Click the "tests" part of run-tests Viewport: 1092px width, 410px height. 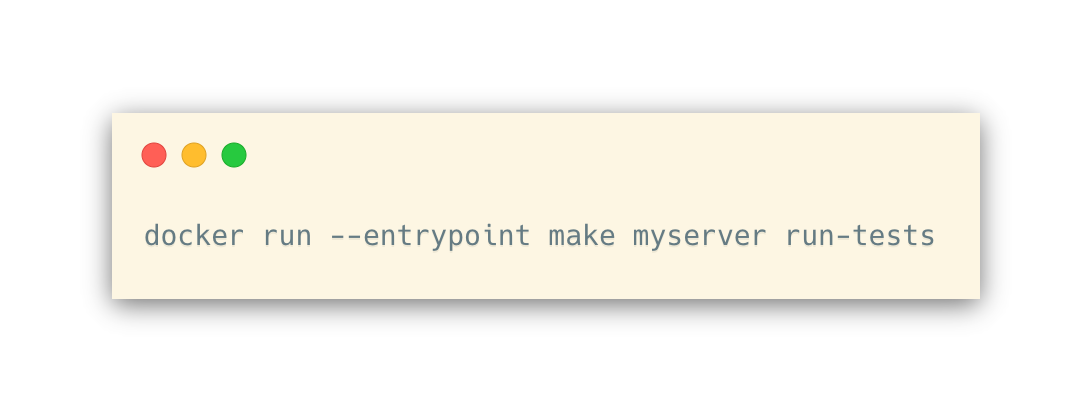point(894,237)
